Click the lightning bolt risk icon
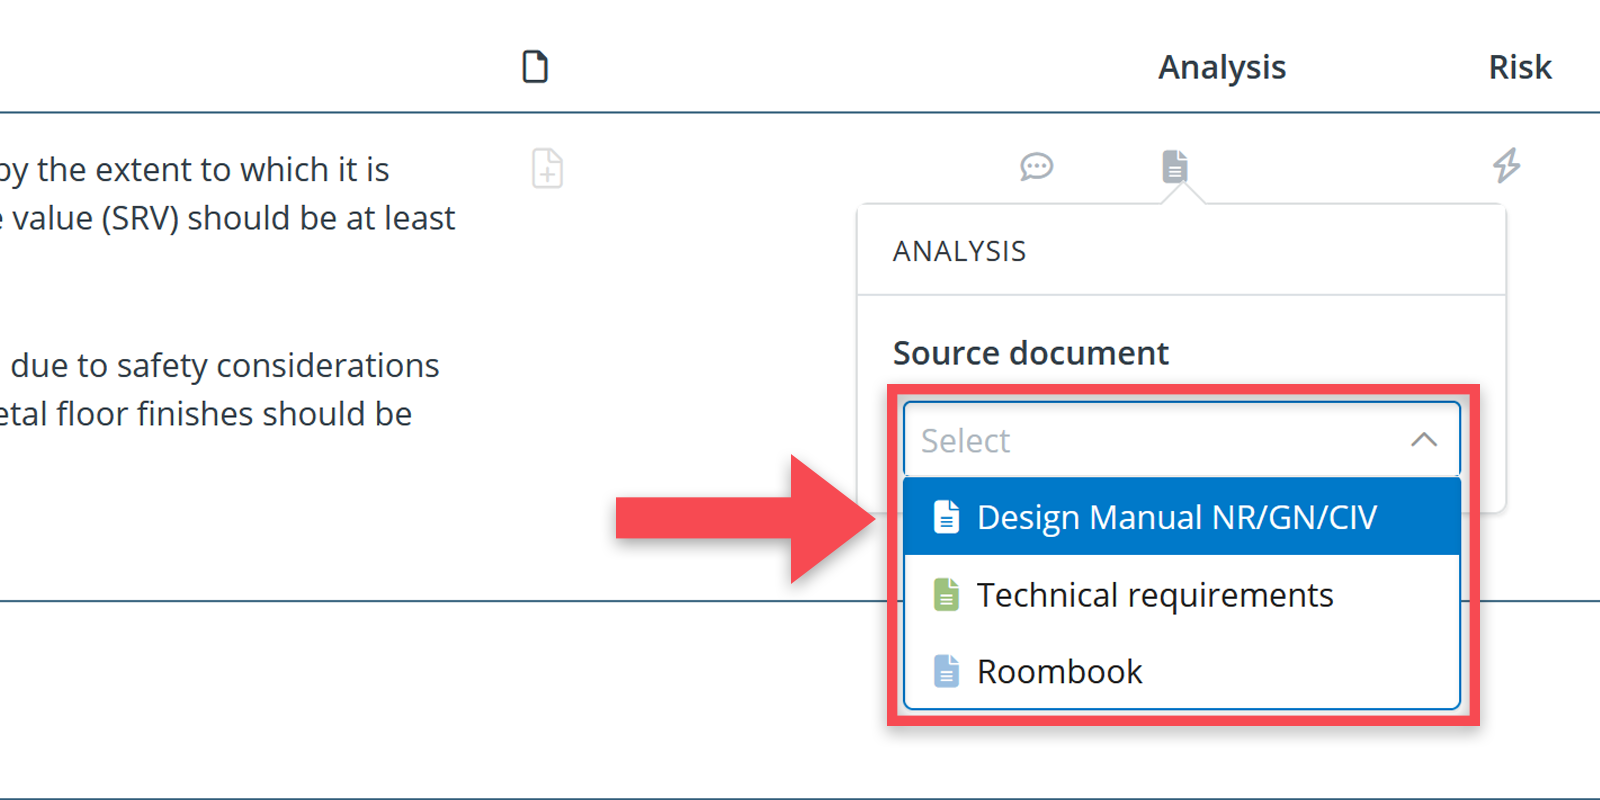This screenshot has width=1600, height=800. (x=1506, y=165)
